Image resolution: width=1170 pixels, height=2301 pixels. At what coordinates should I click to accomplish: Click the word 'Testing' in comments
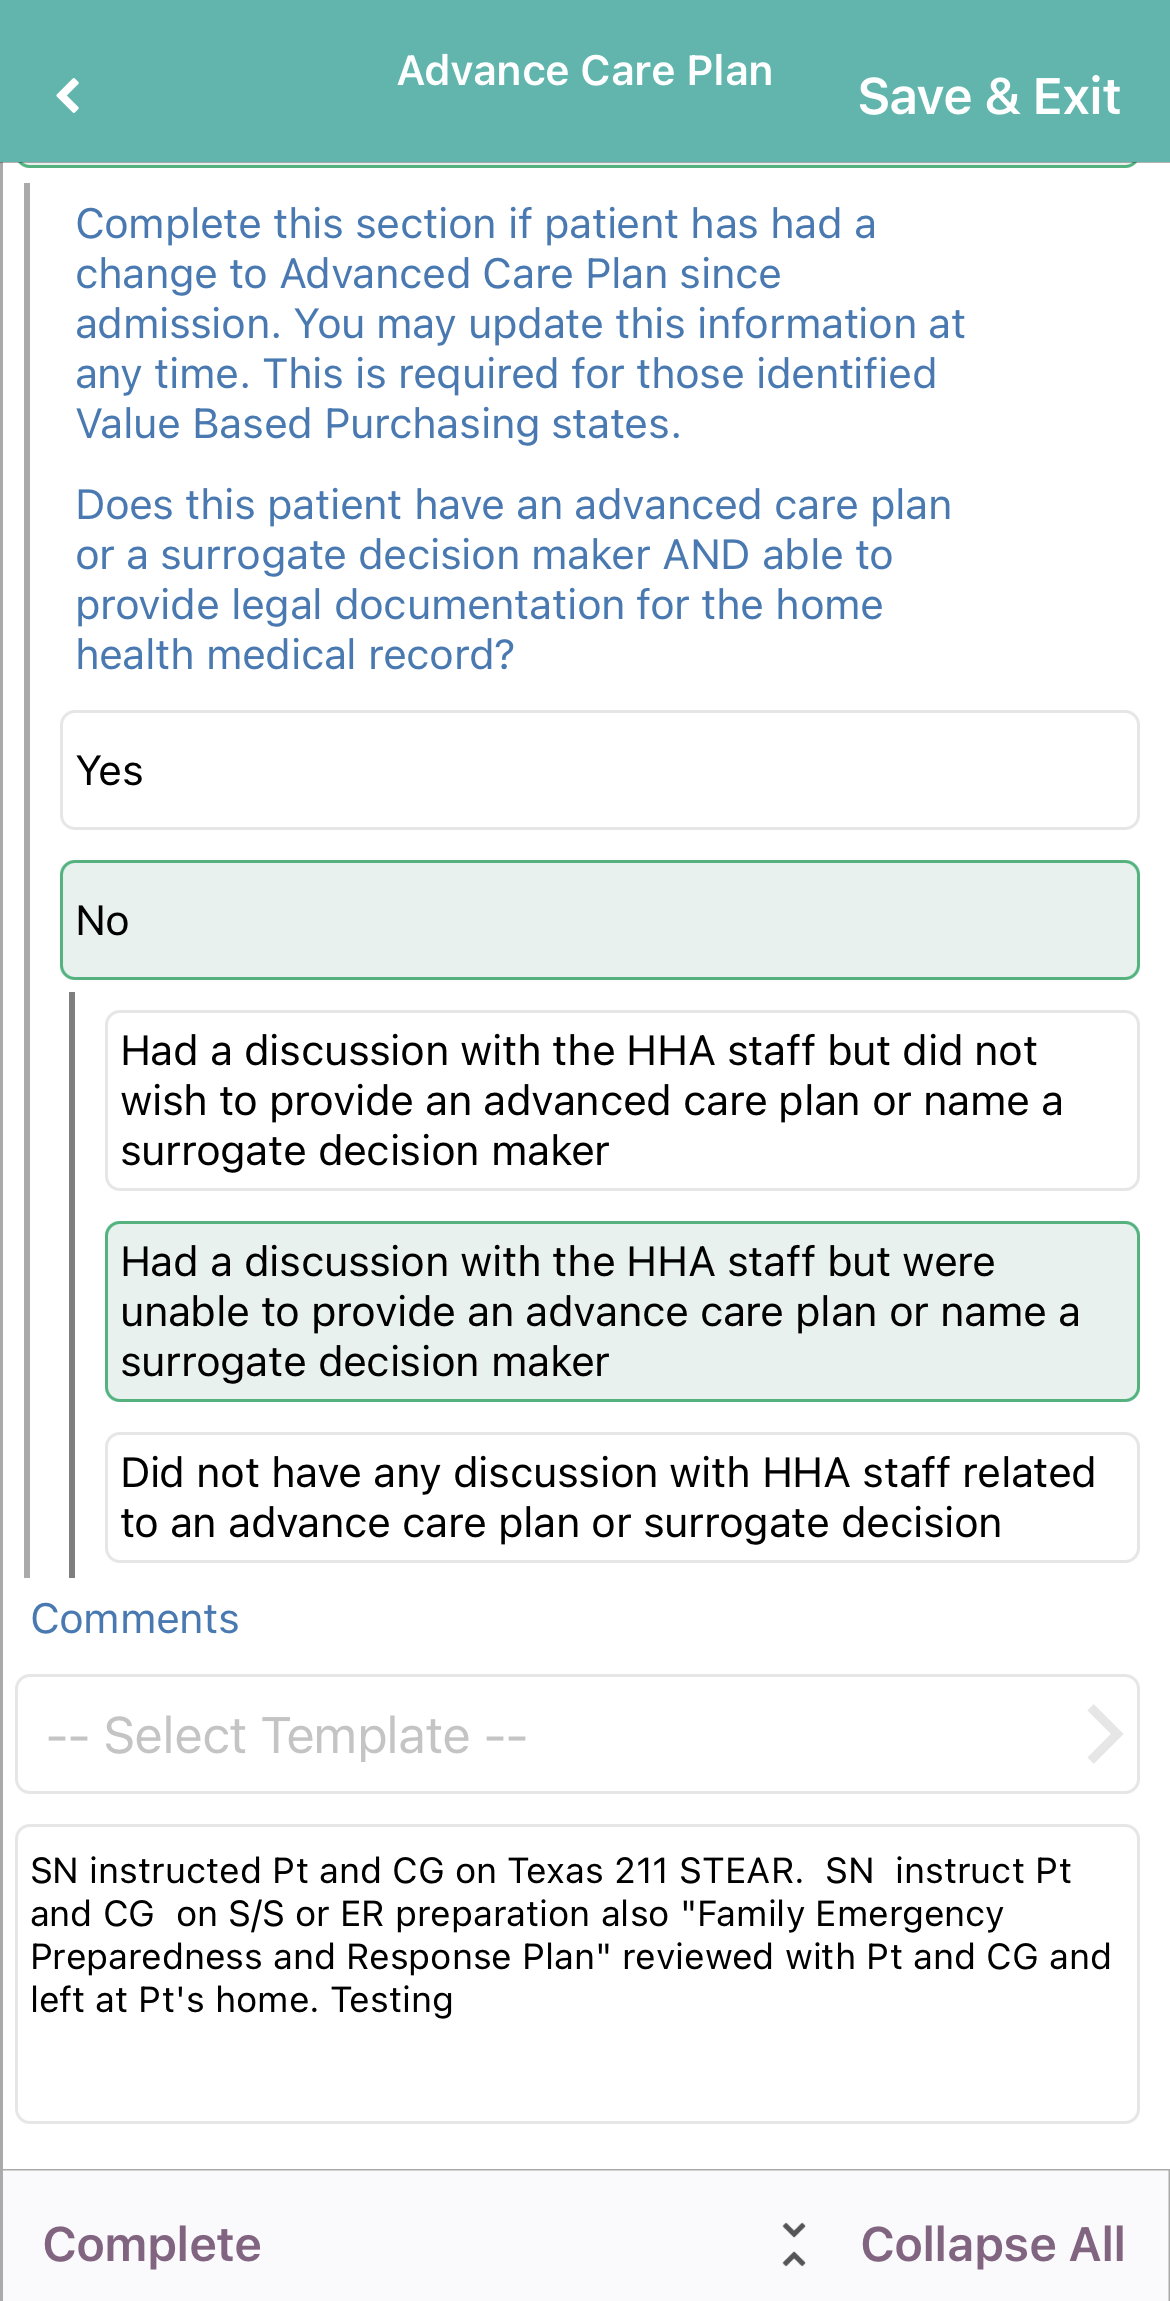tap(392, 2000)
